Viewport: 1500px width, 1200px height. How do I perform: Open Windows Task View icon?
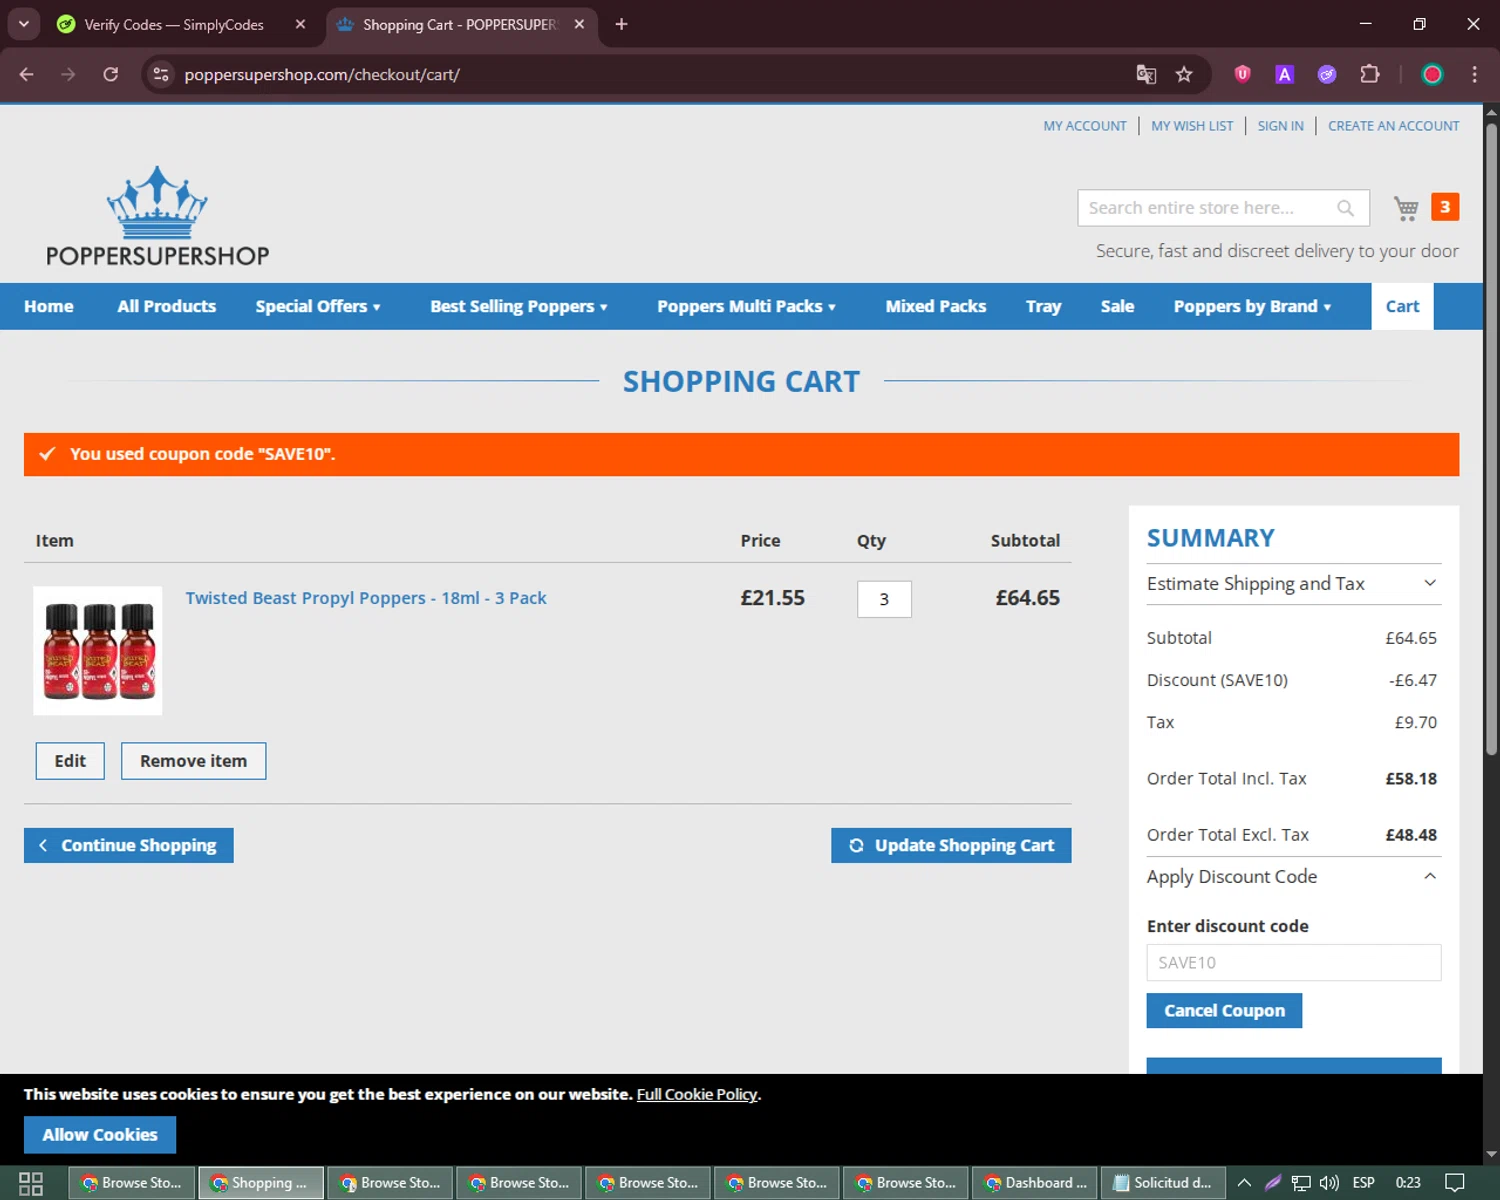[x=31, y=1183]
